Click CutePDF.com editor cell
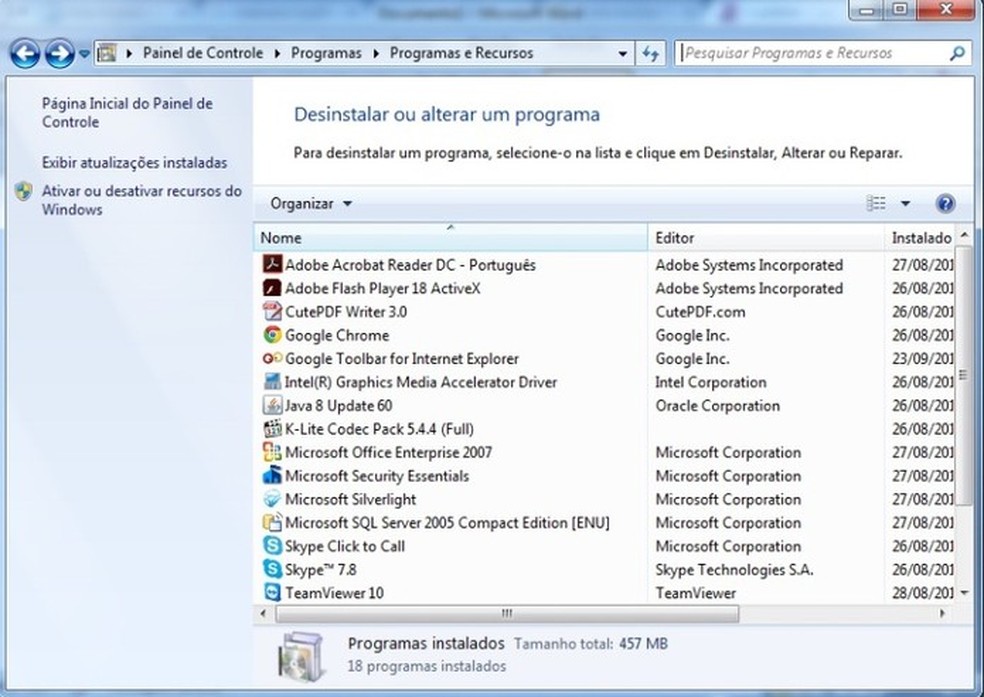This screenshot has width=984, height=697. click(700, 312)
